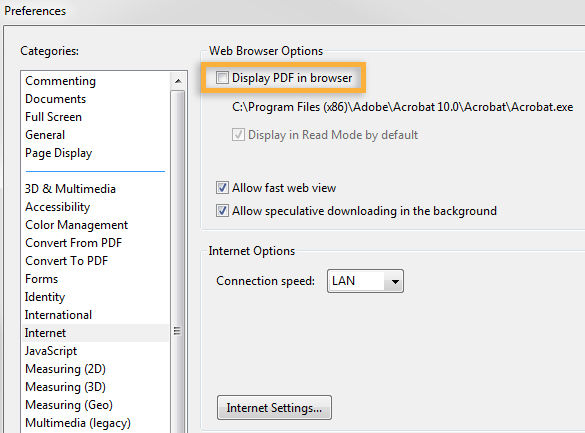Select 3D & Multimedia category
This screenshot has height=433, width=585.
pos(71,189)
